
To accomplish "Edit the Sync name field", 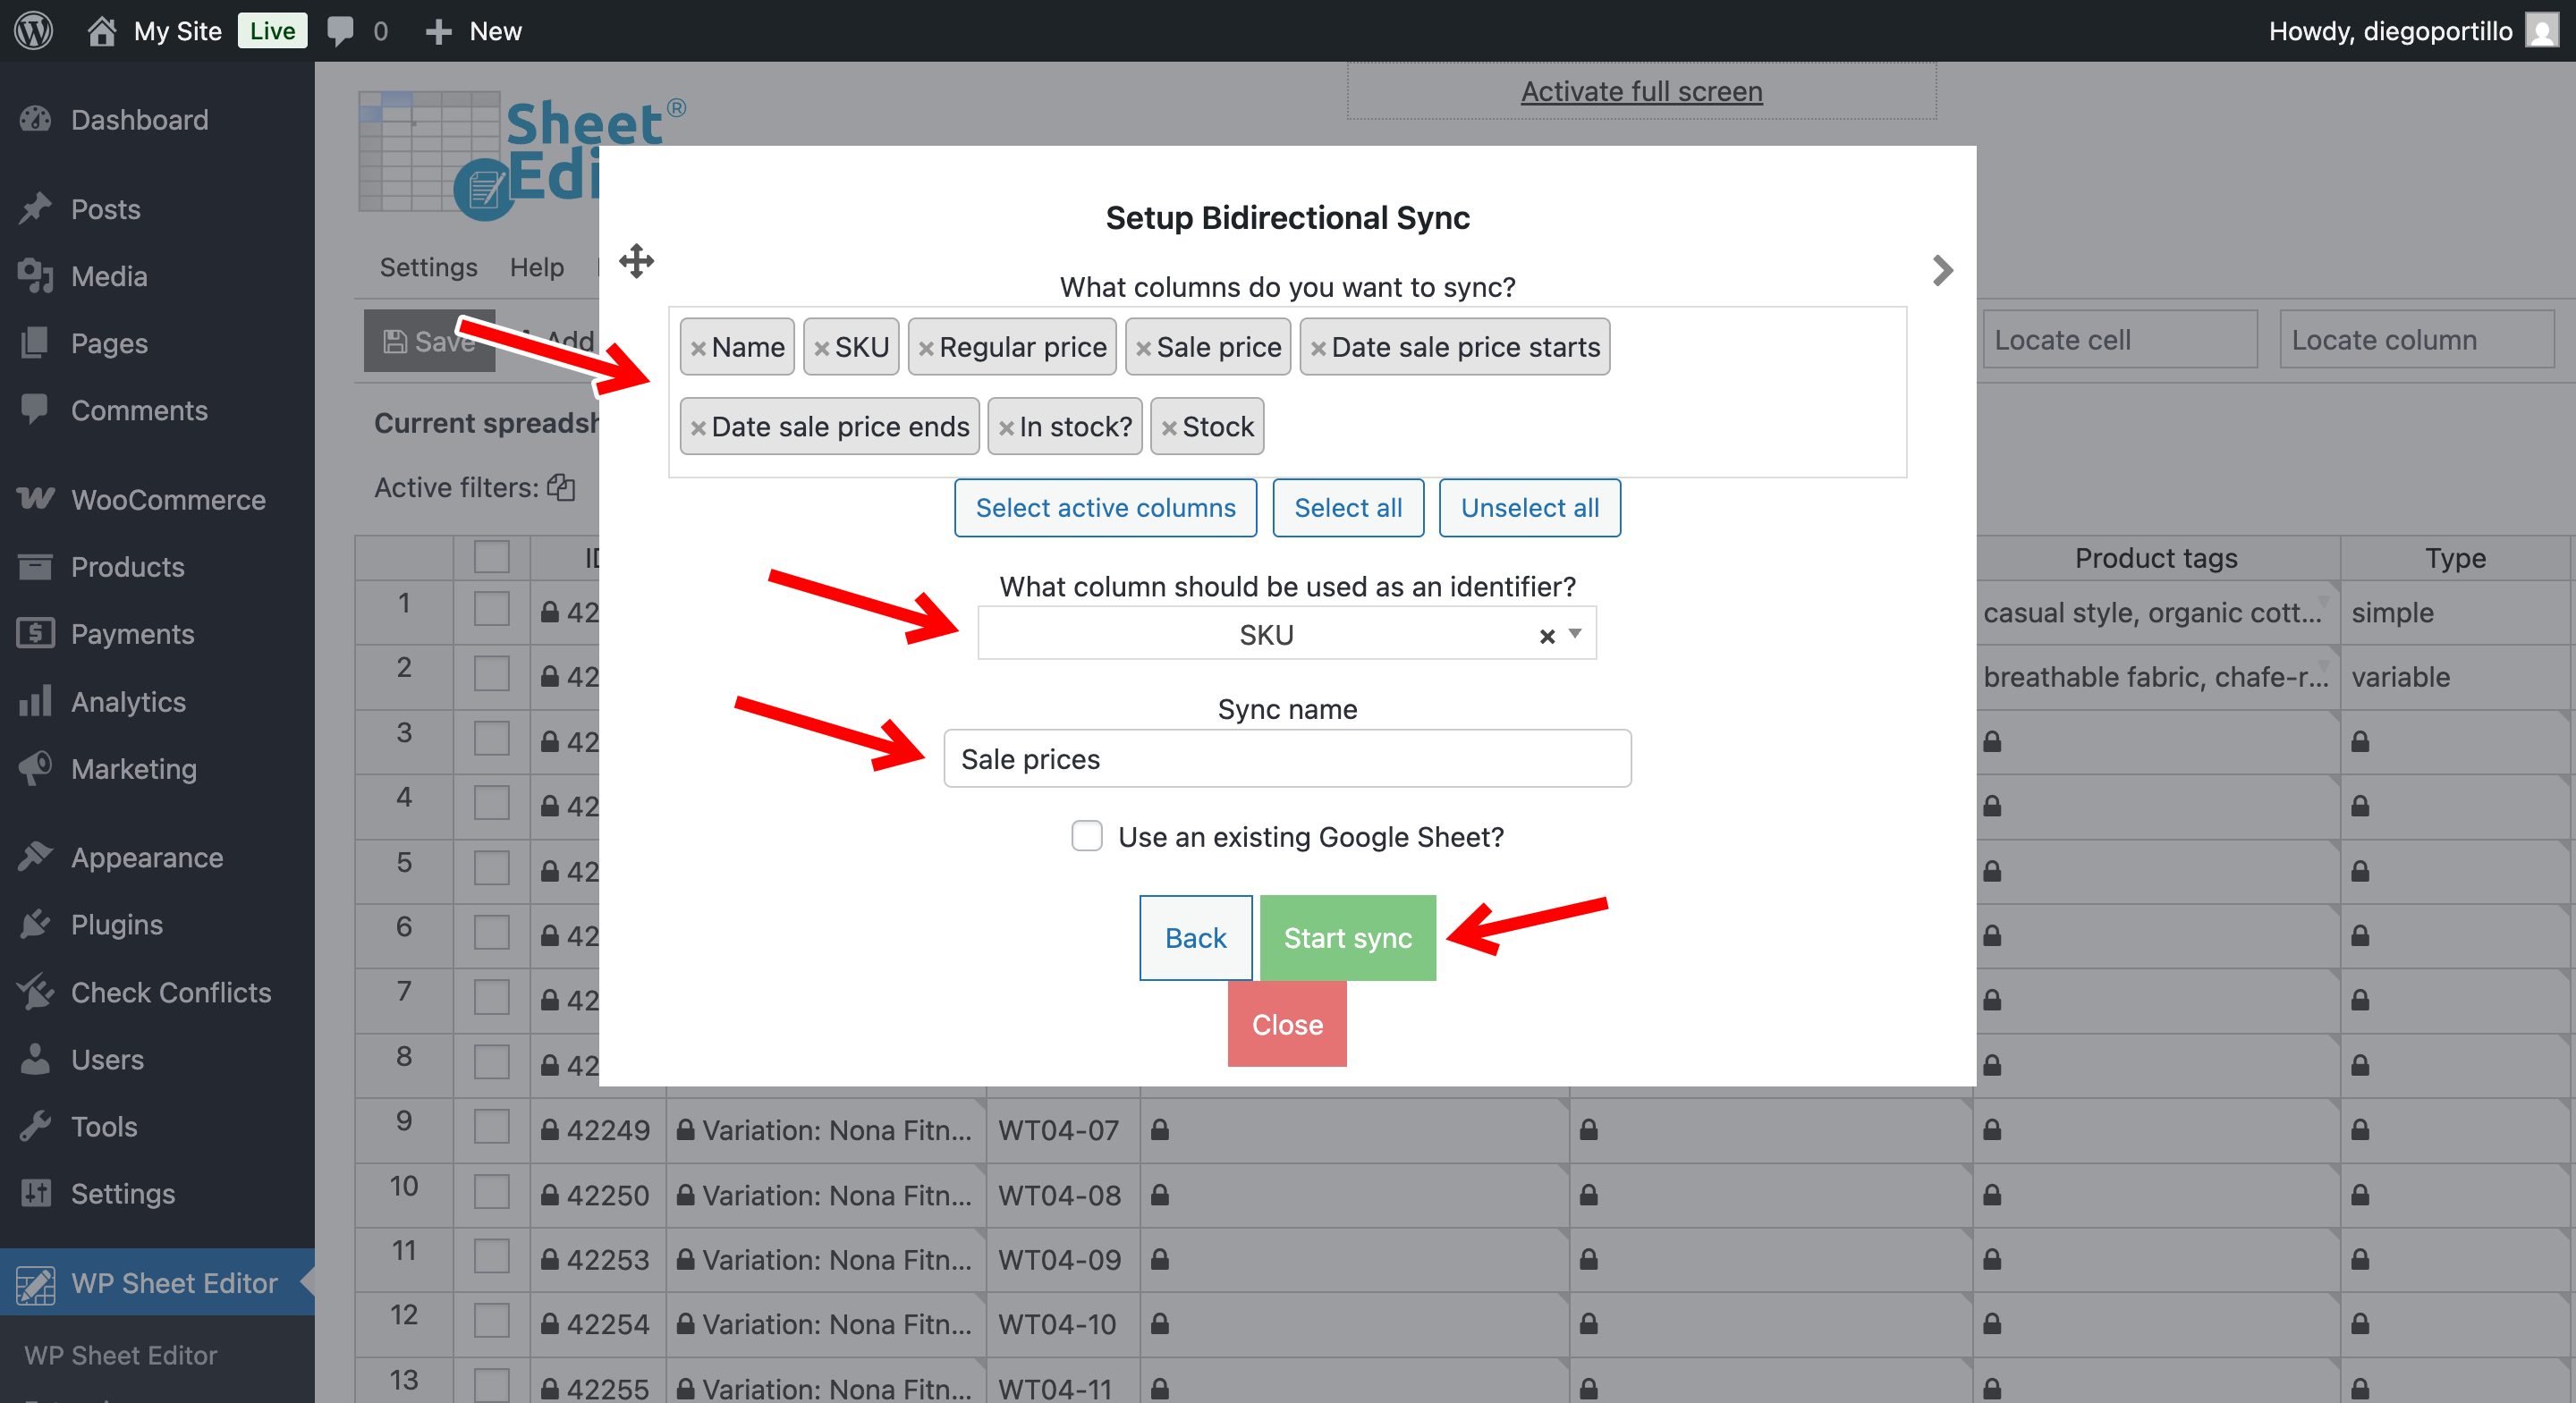I will [1287, 758].
